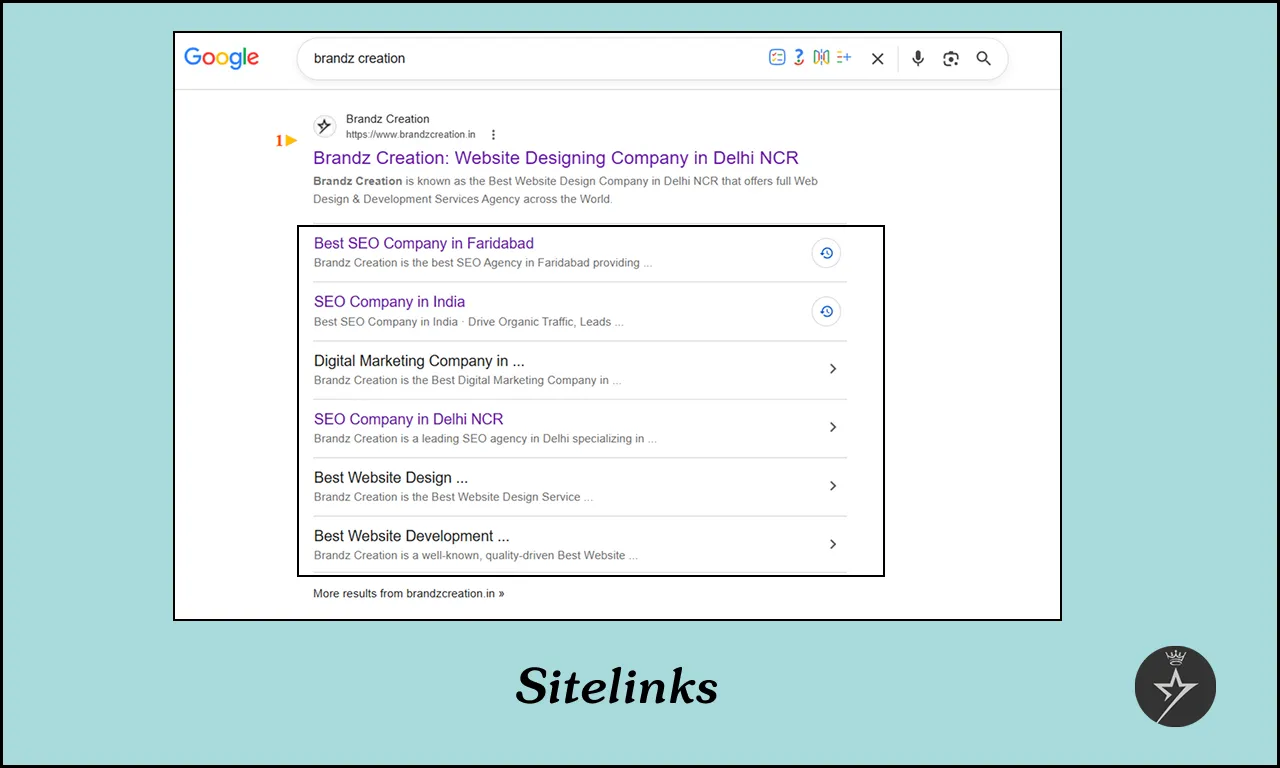Click the snippet 'Brandz Creation is the best SEO Agency'
This screenshot has height=768, width=1280.
[x=483, y=263]
